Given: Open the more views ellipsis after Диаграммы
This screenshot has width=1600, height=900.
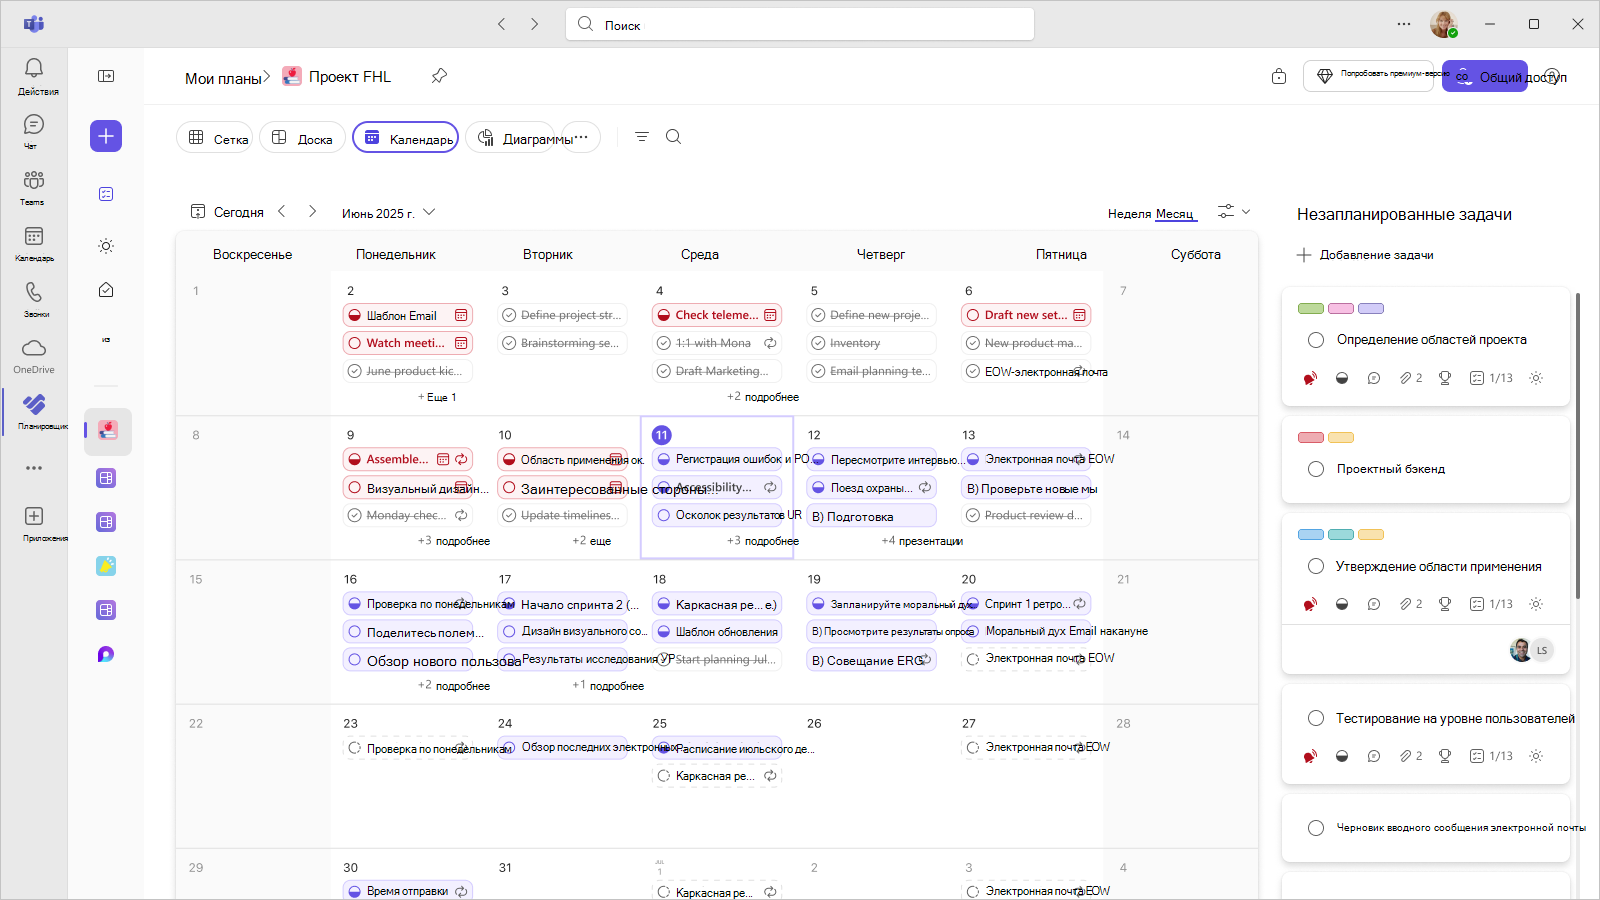Looking at the screenshot, I should 581,137.
